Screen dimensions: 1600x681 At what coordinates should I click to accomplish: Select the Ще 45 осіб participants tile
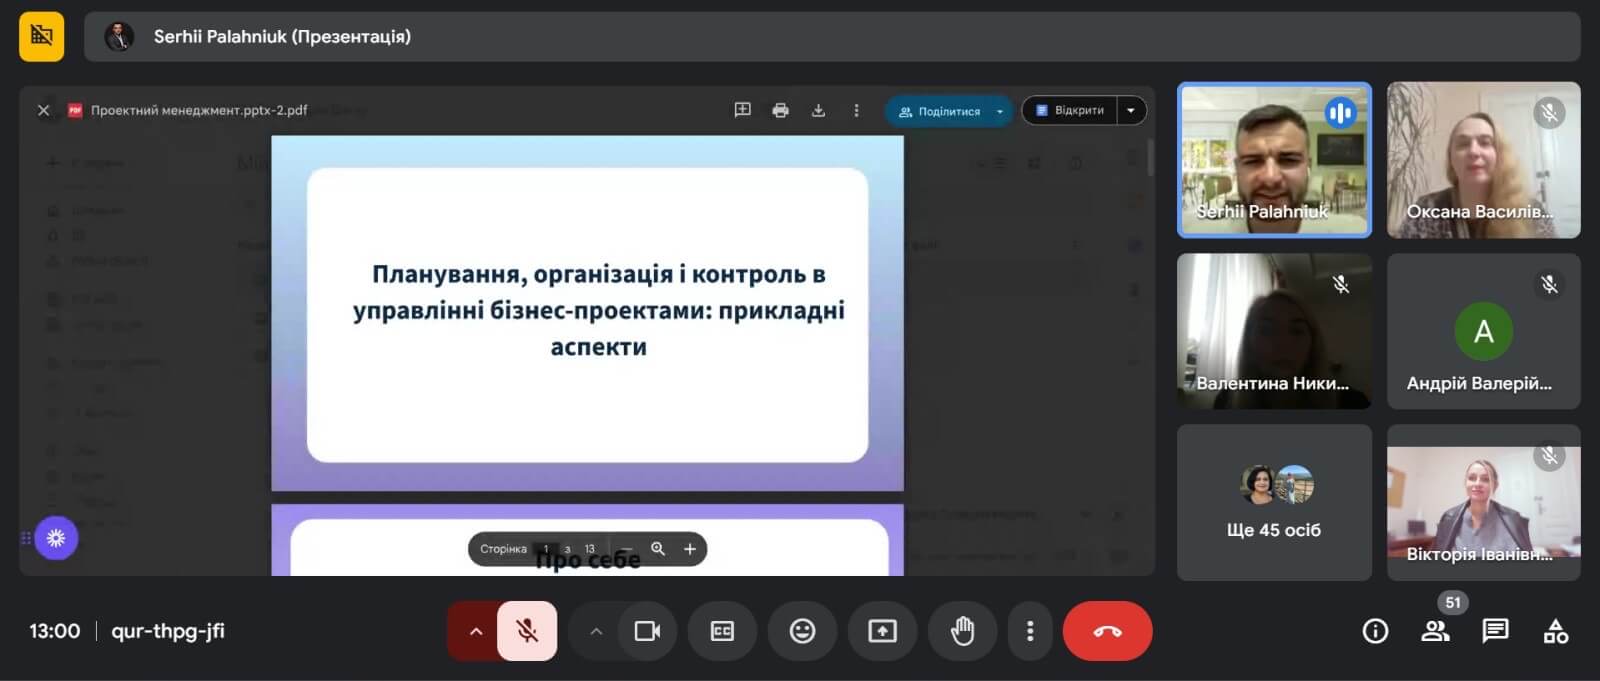(1273, 502)
